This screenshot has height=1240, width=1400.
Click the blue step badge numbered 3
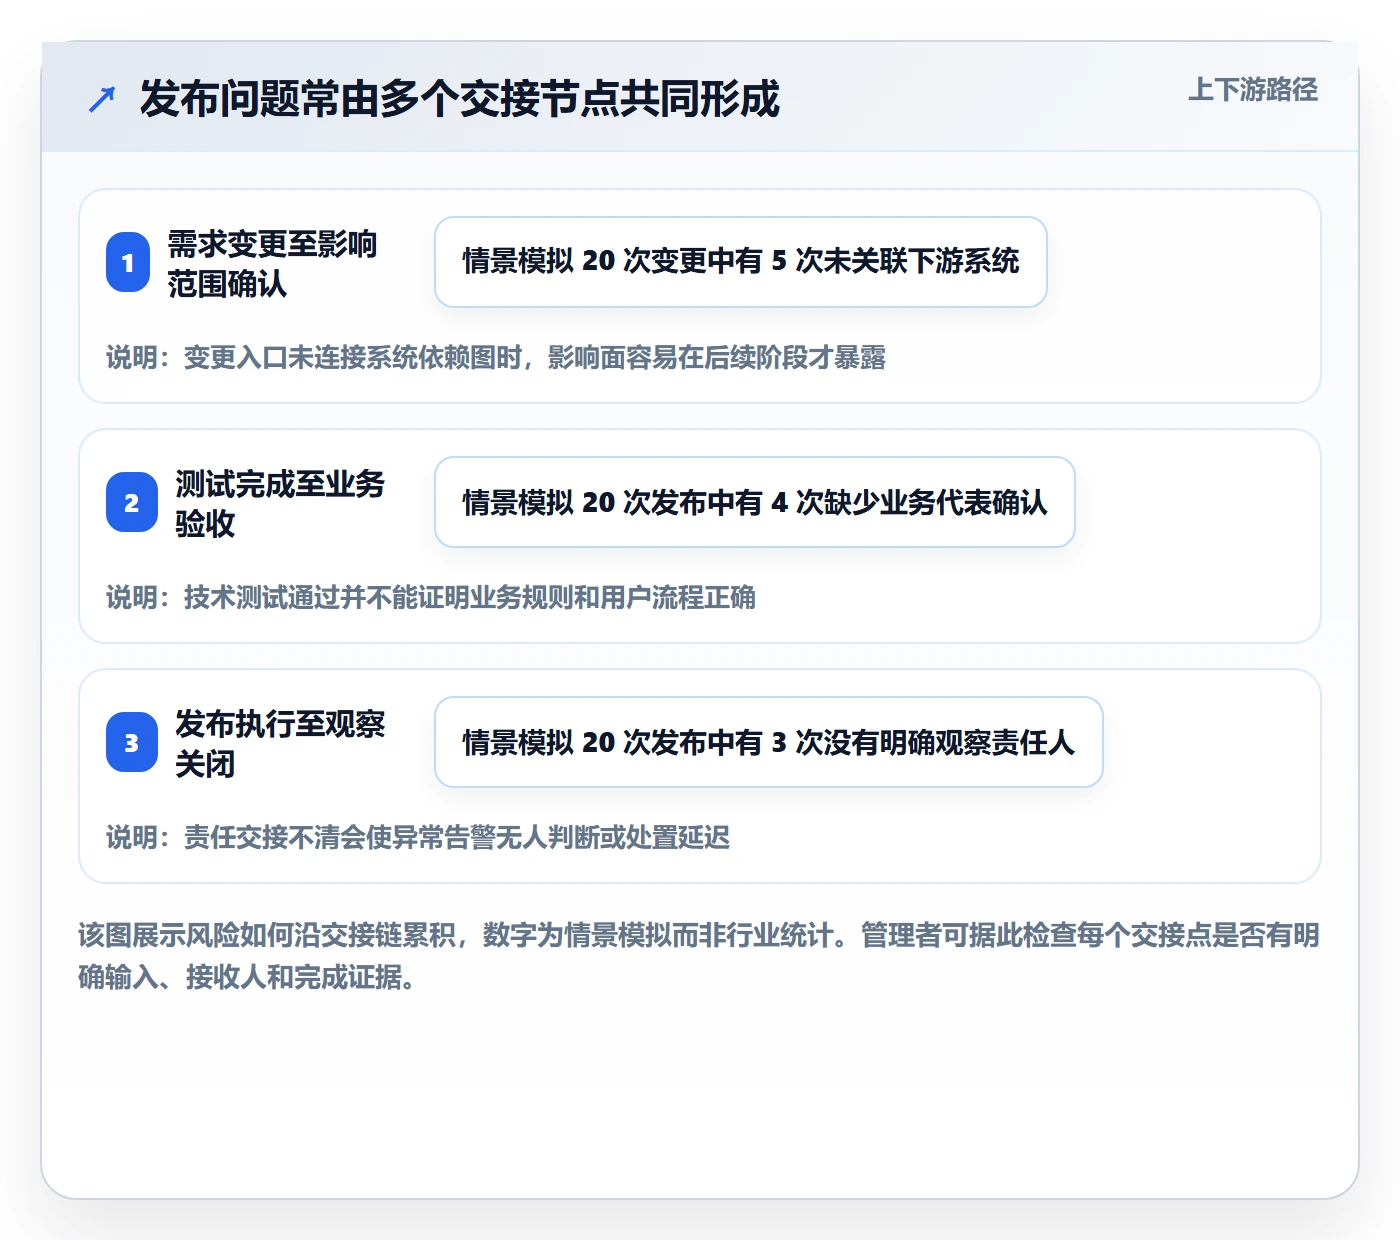click(132, 742)
